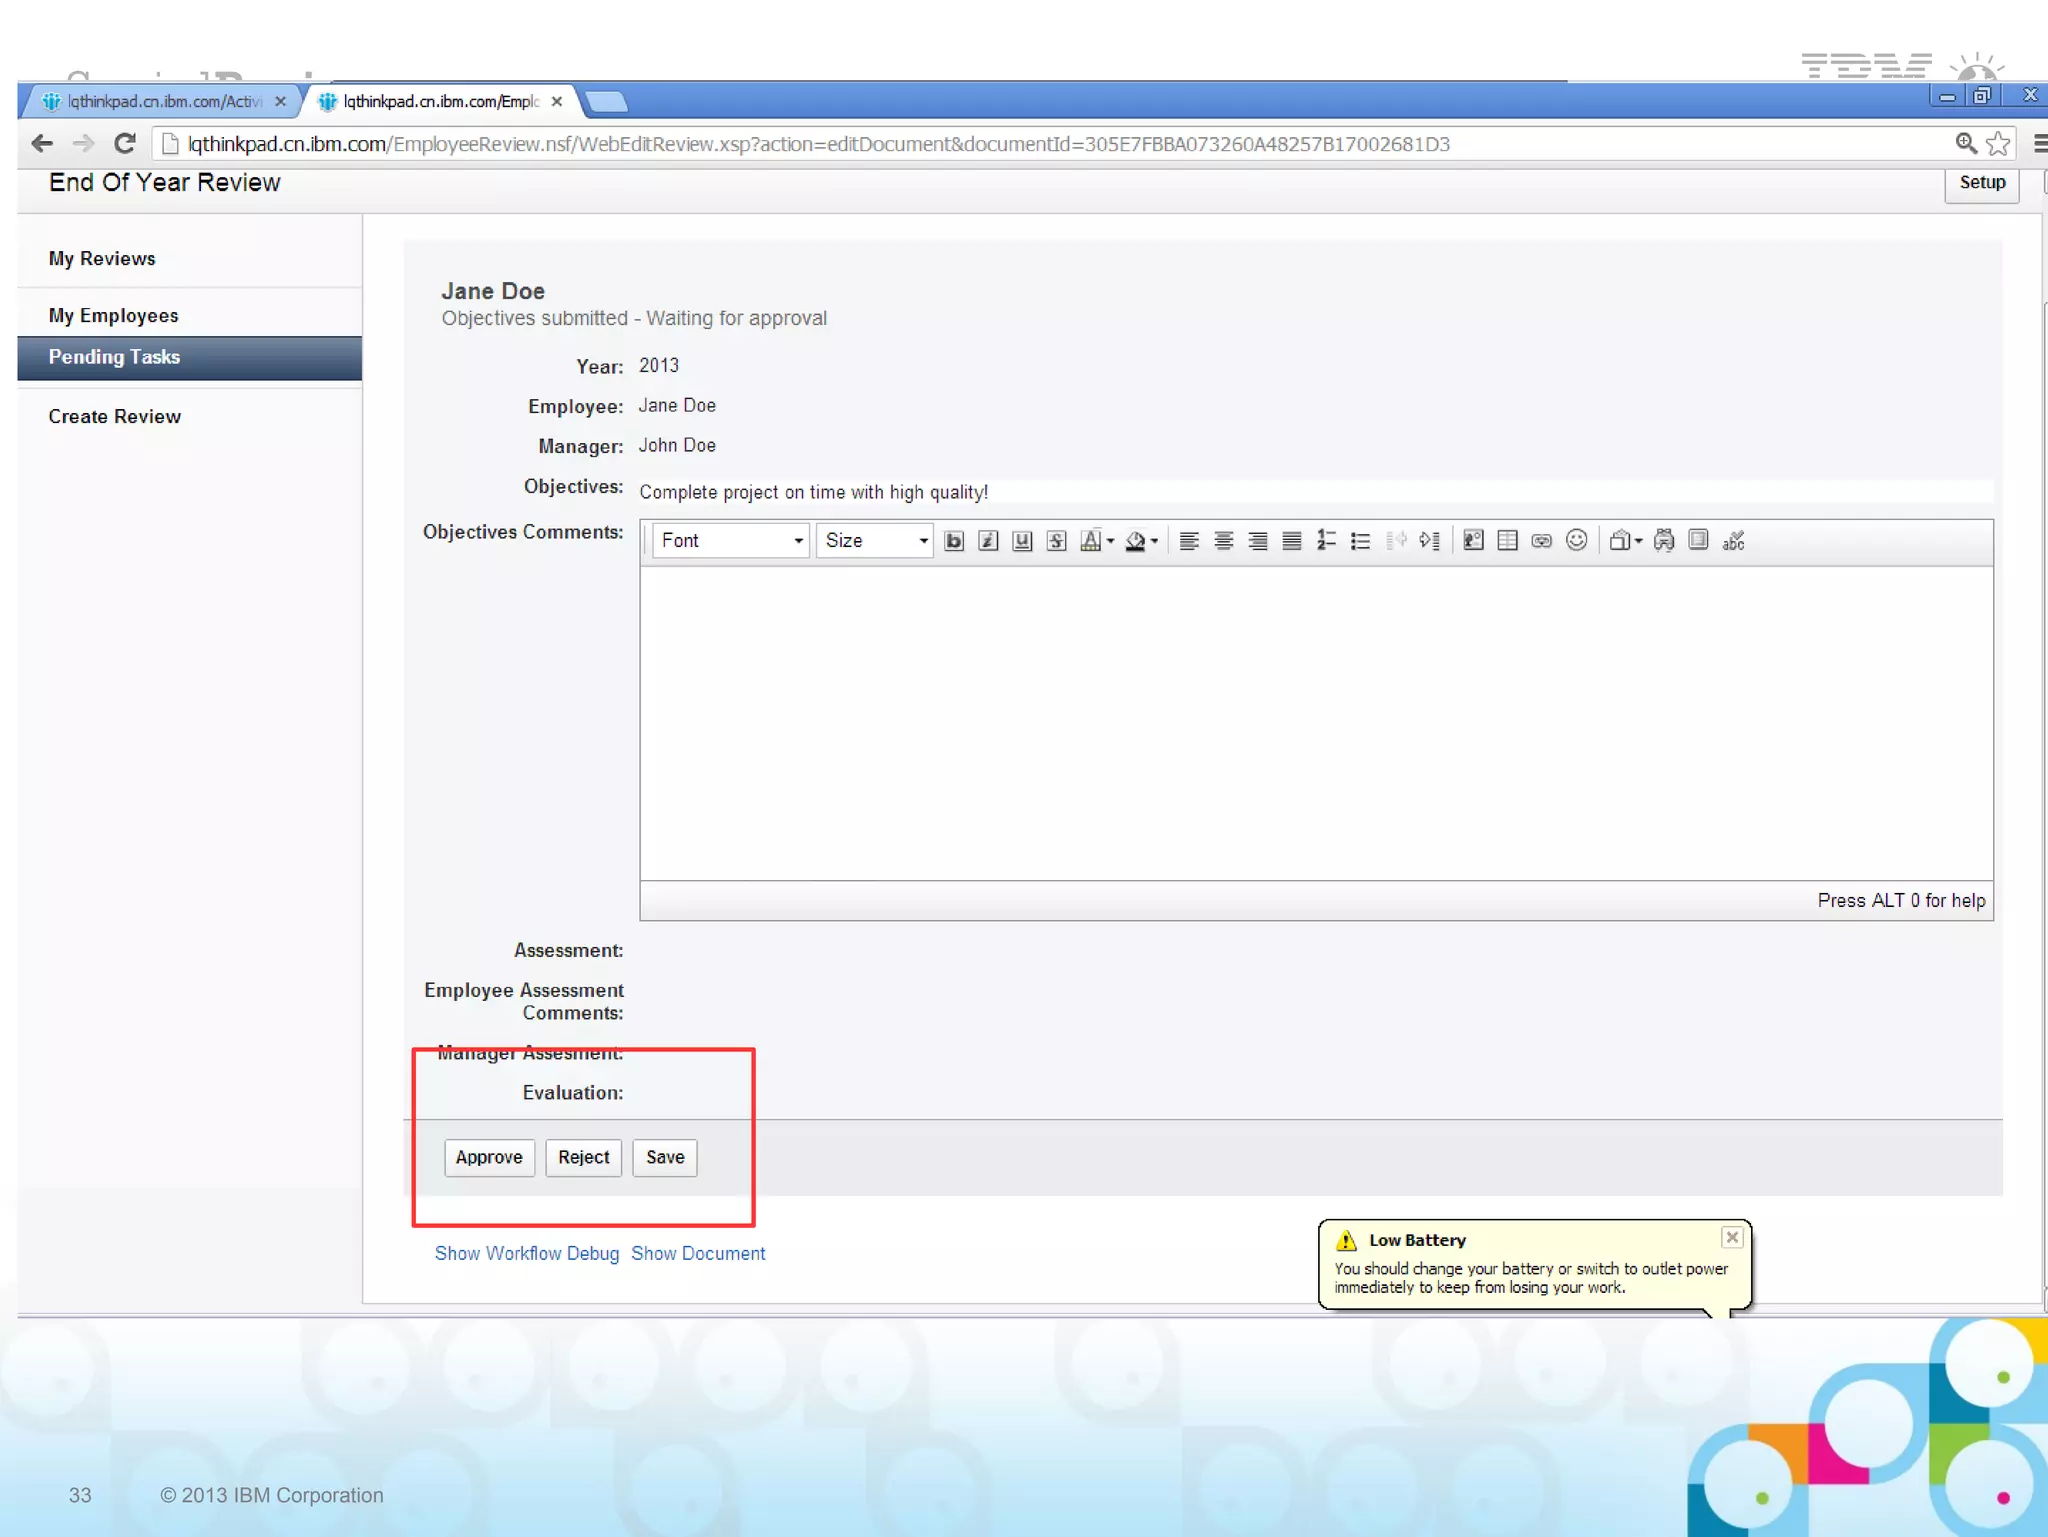This screenshot has width=2048, height=1537.
Task: Click inside the Objectives Comments text area
Action: coord(1315,722)
